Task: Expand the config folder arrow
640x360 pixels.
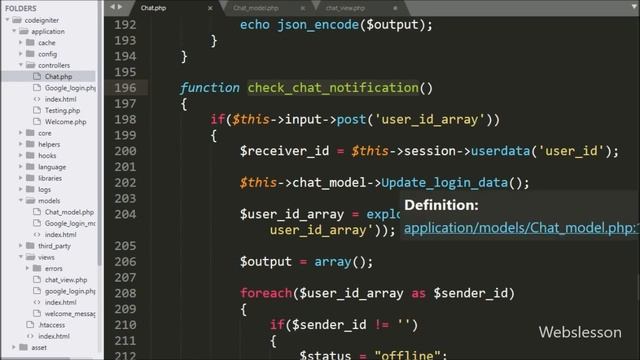Action: click(x=20, y=53)
